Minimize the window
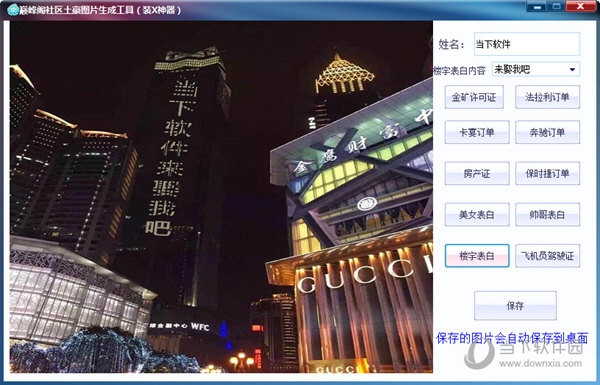The height and width of the screenshot is (385, 600). (x=536, y=7)
